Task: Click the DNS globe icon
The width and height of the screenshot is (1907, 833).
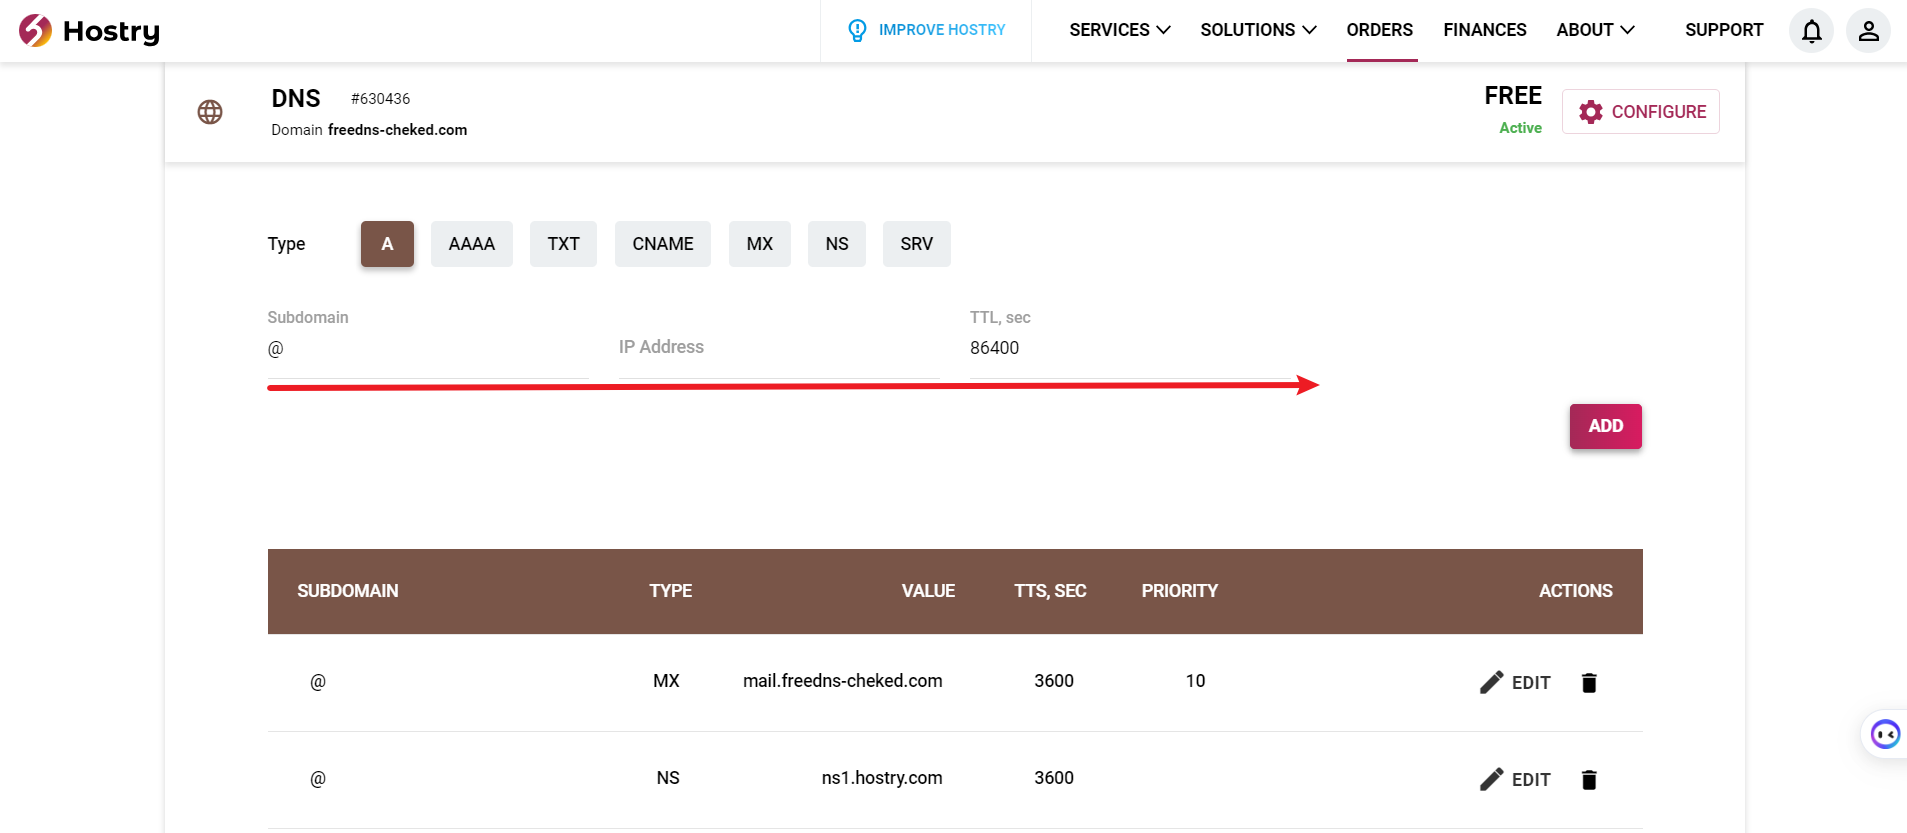Action: point(210,112)
